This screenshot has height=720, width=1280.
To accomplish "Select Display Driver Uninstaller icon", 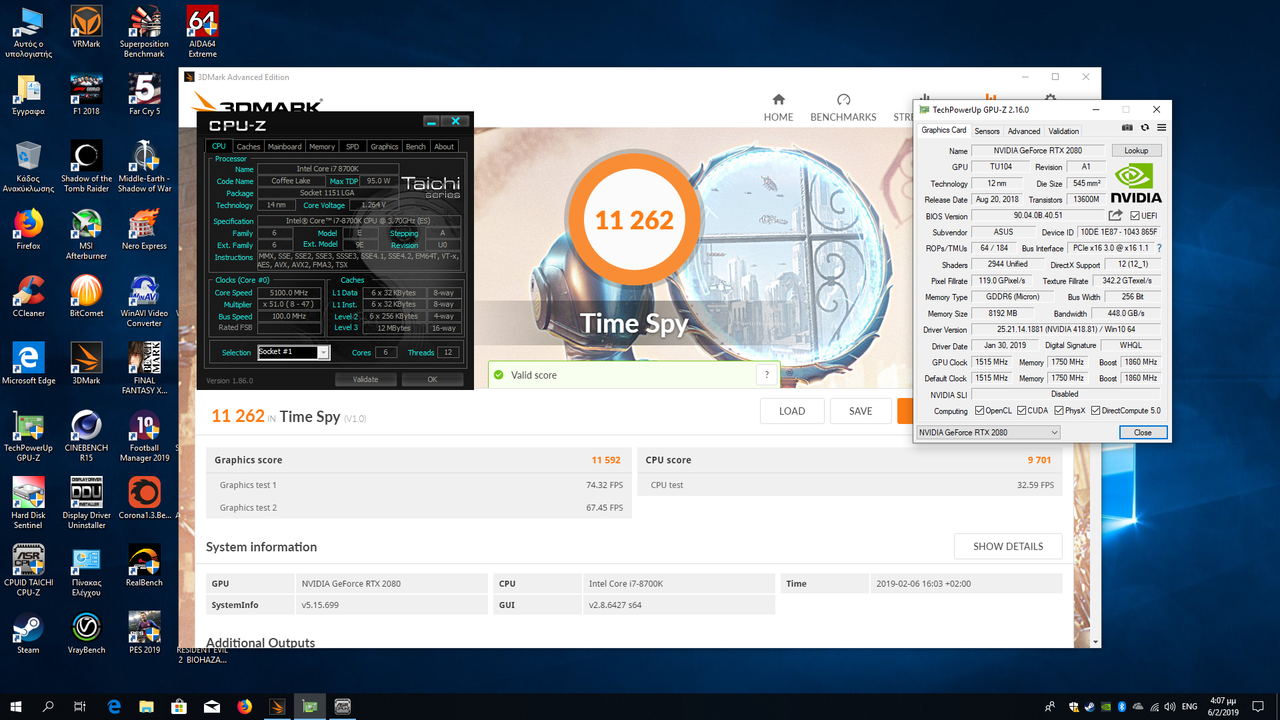I will coord(86,503).
